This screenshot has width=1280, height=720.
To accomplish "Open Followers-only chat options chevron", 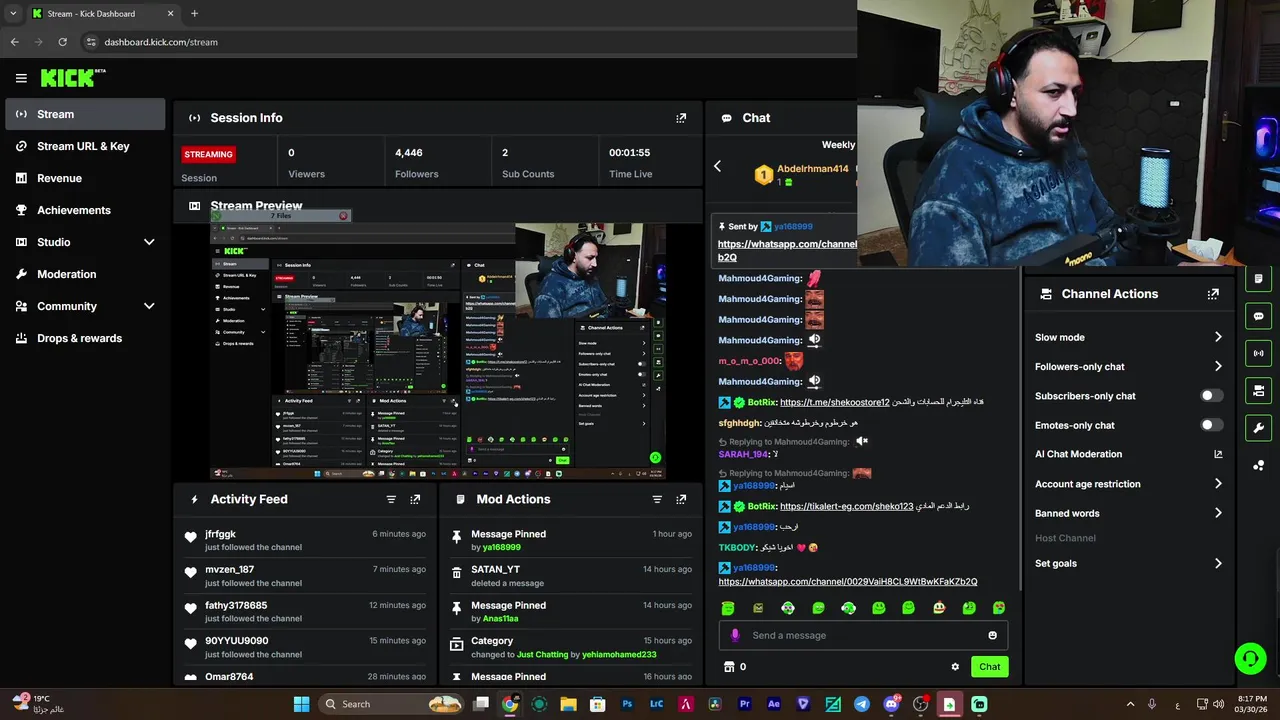I will (x=1218, y=366).
